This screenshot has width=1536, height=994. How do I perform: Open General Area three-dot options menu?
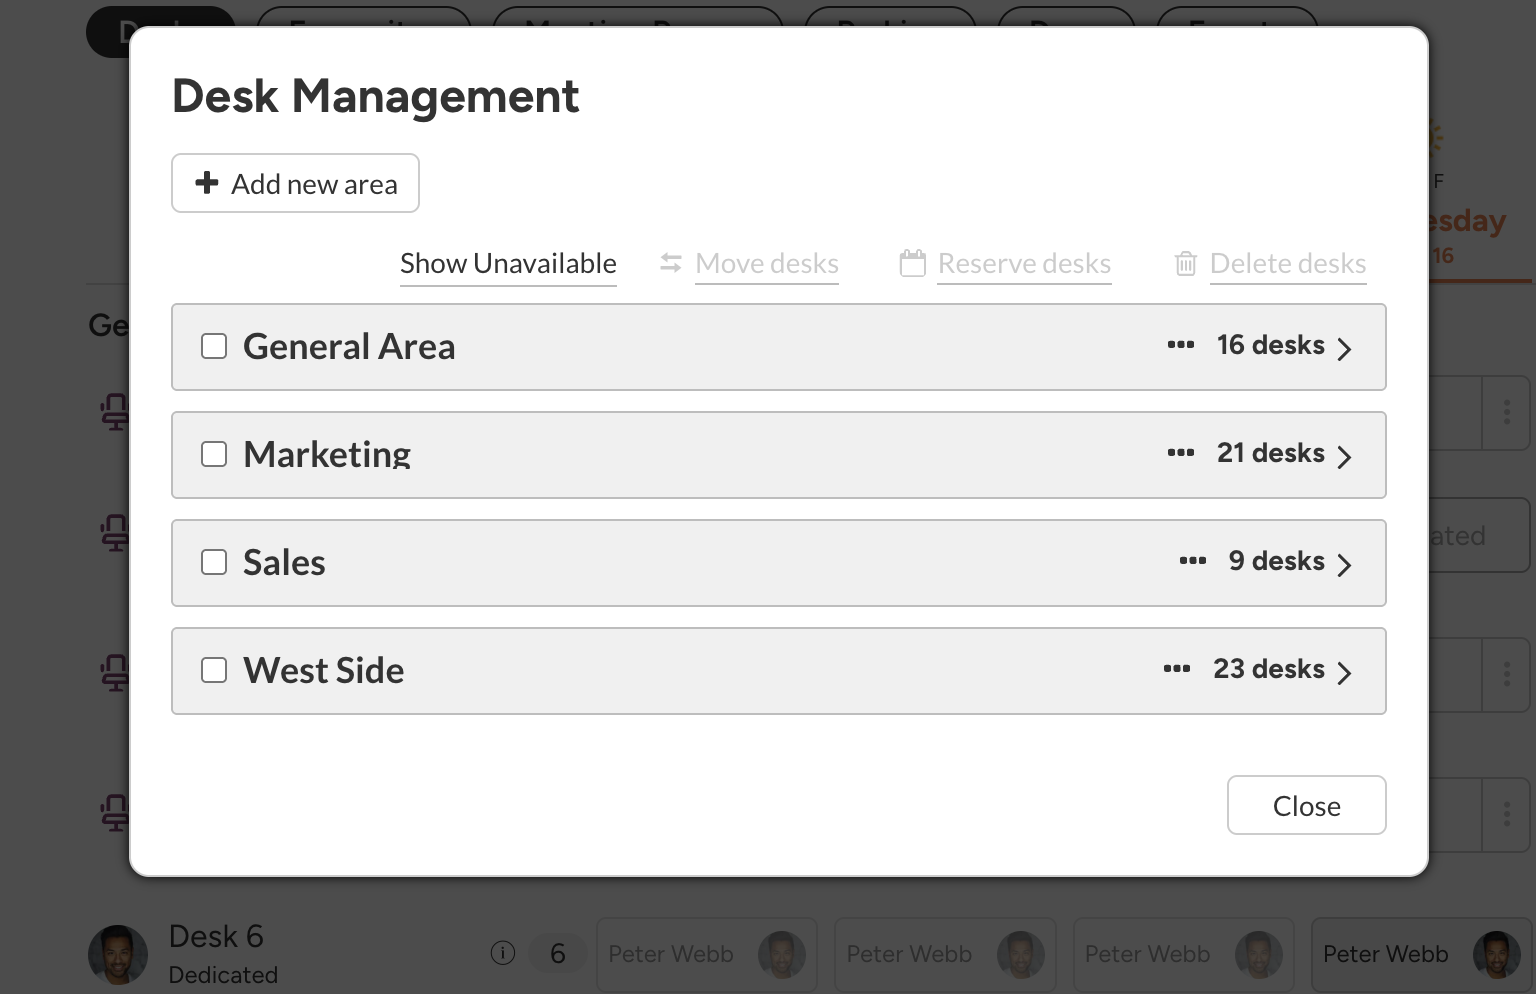pos(1181,345)
